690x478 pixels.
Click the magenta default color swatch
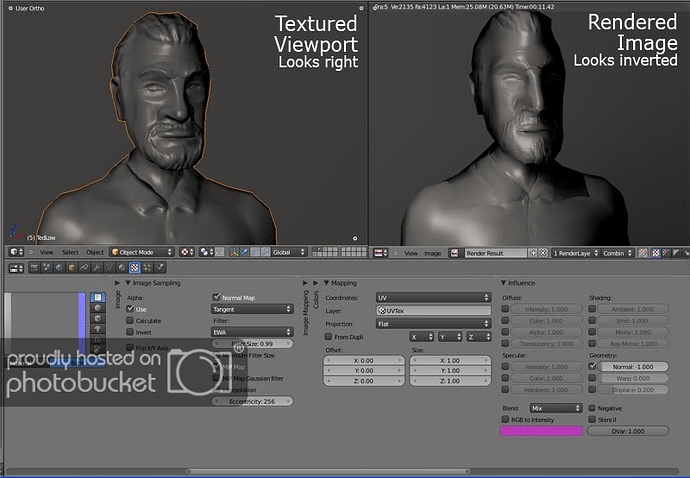click(x=541, y=431)
